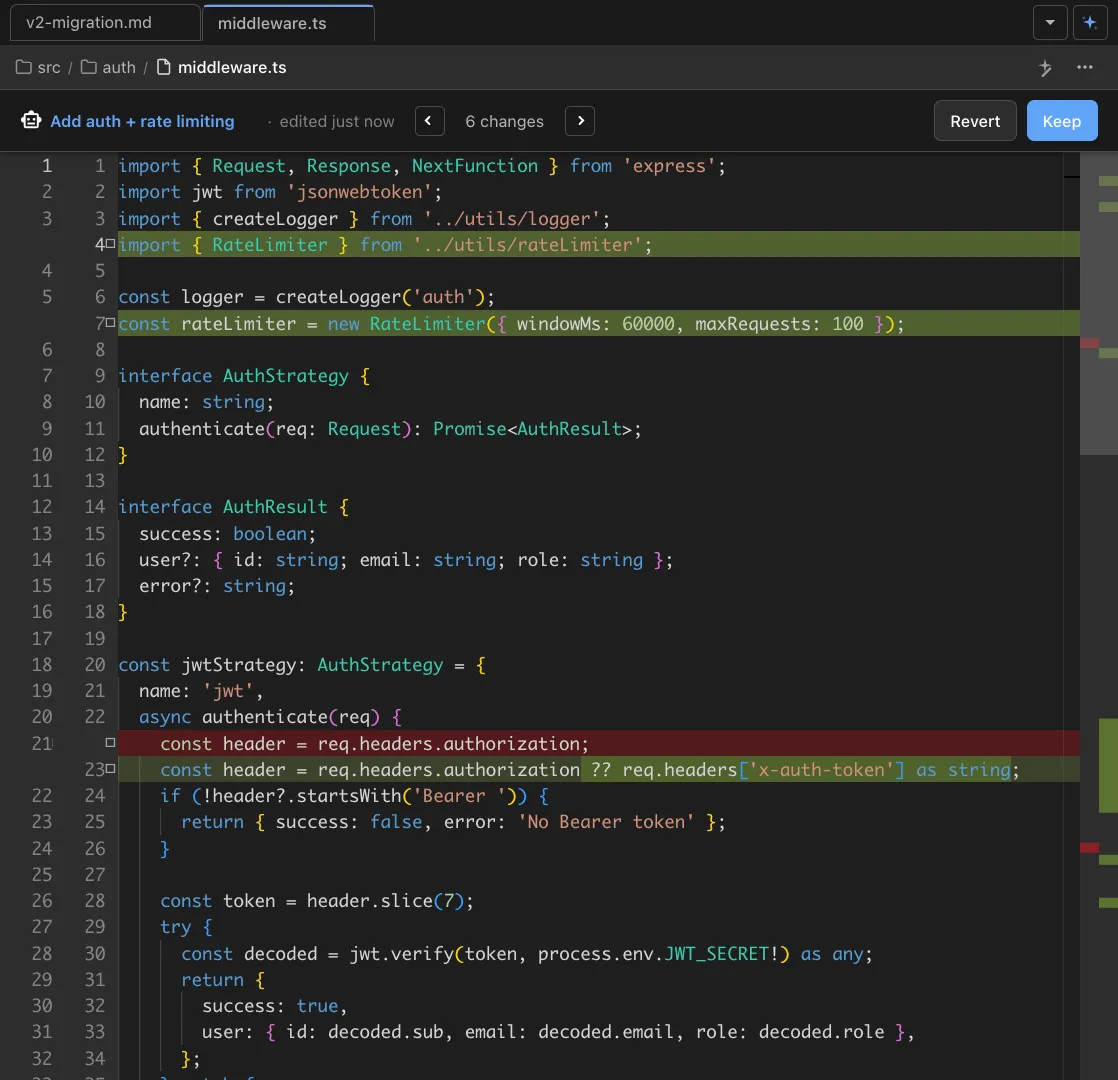Jump to next change with right arrow
Screen dimensions: 1118x1080
tap(580, 120)
